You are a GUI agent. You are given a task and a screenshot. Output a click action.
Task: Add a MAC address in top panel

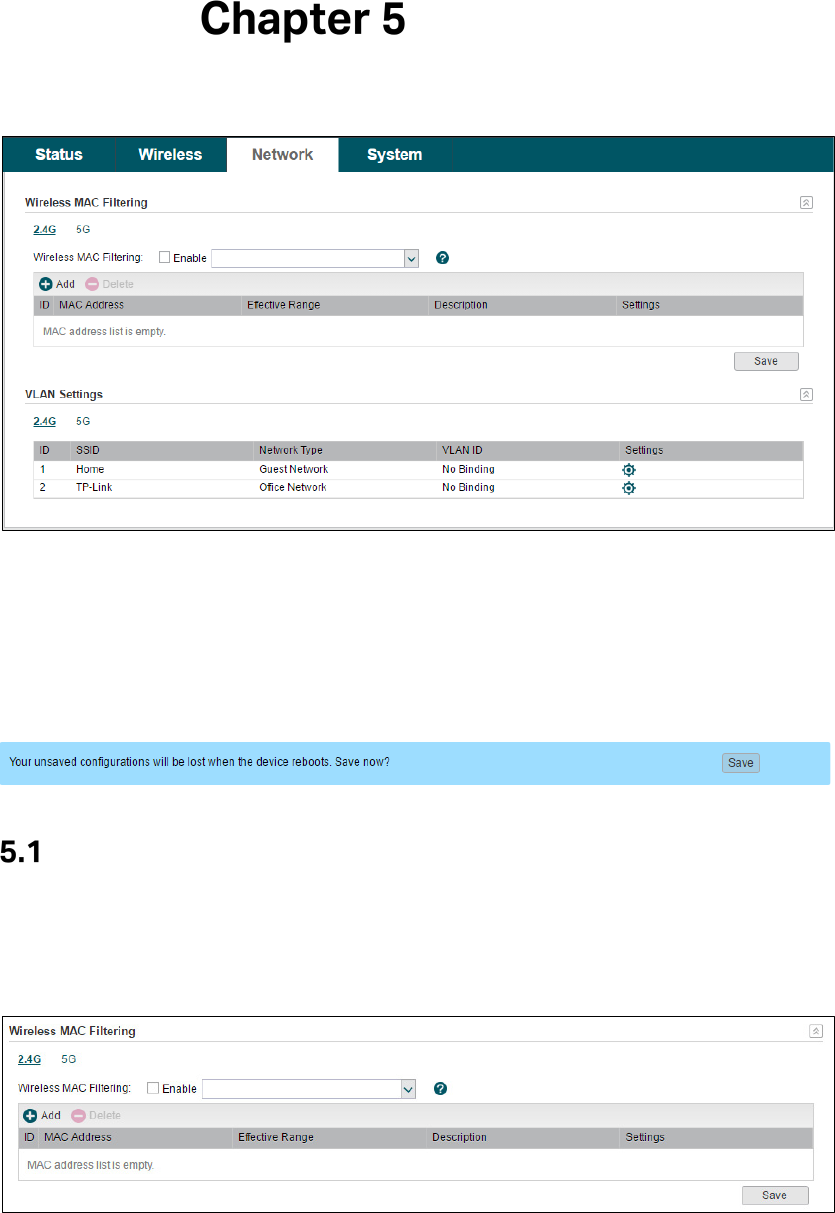(x=57, y=284)
